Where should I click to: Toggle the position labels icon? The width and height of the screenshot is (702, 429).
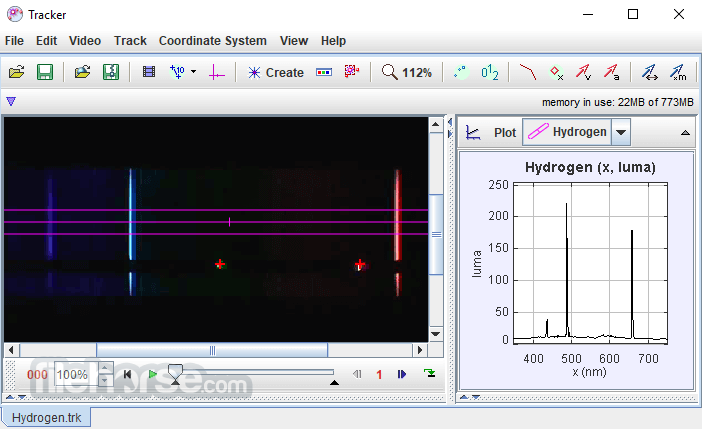coord(490,72)
